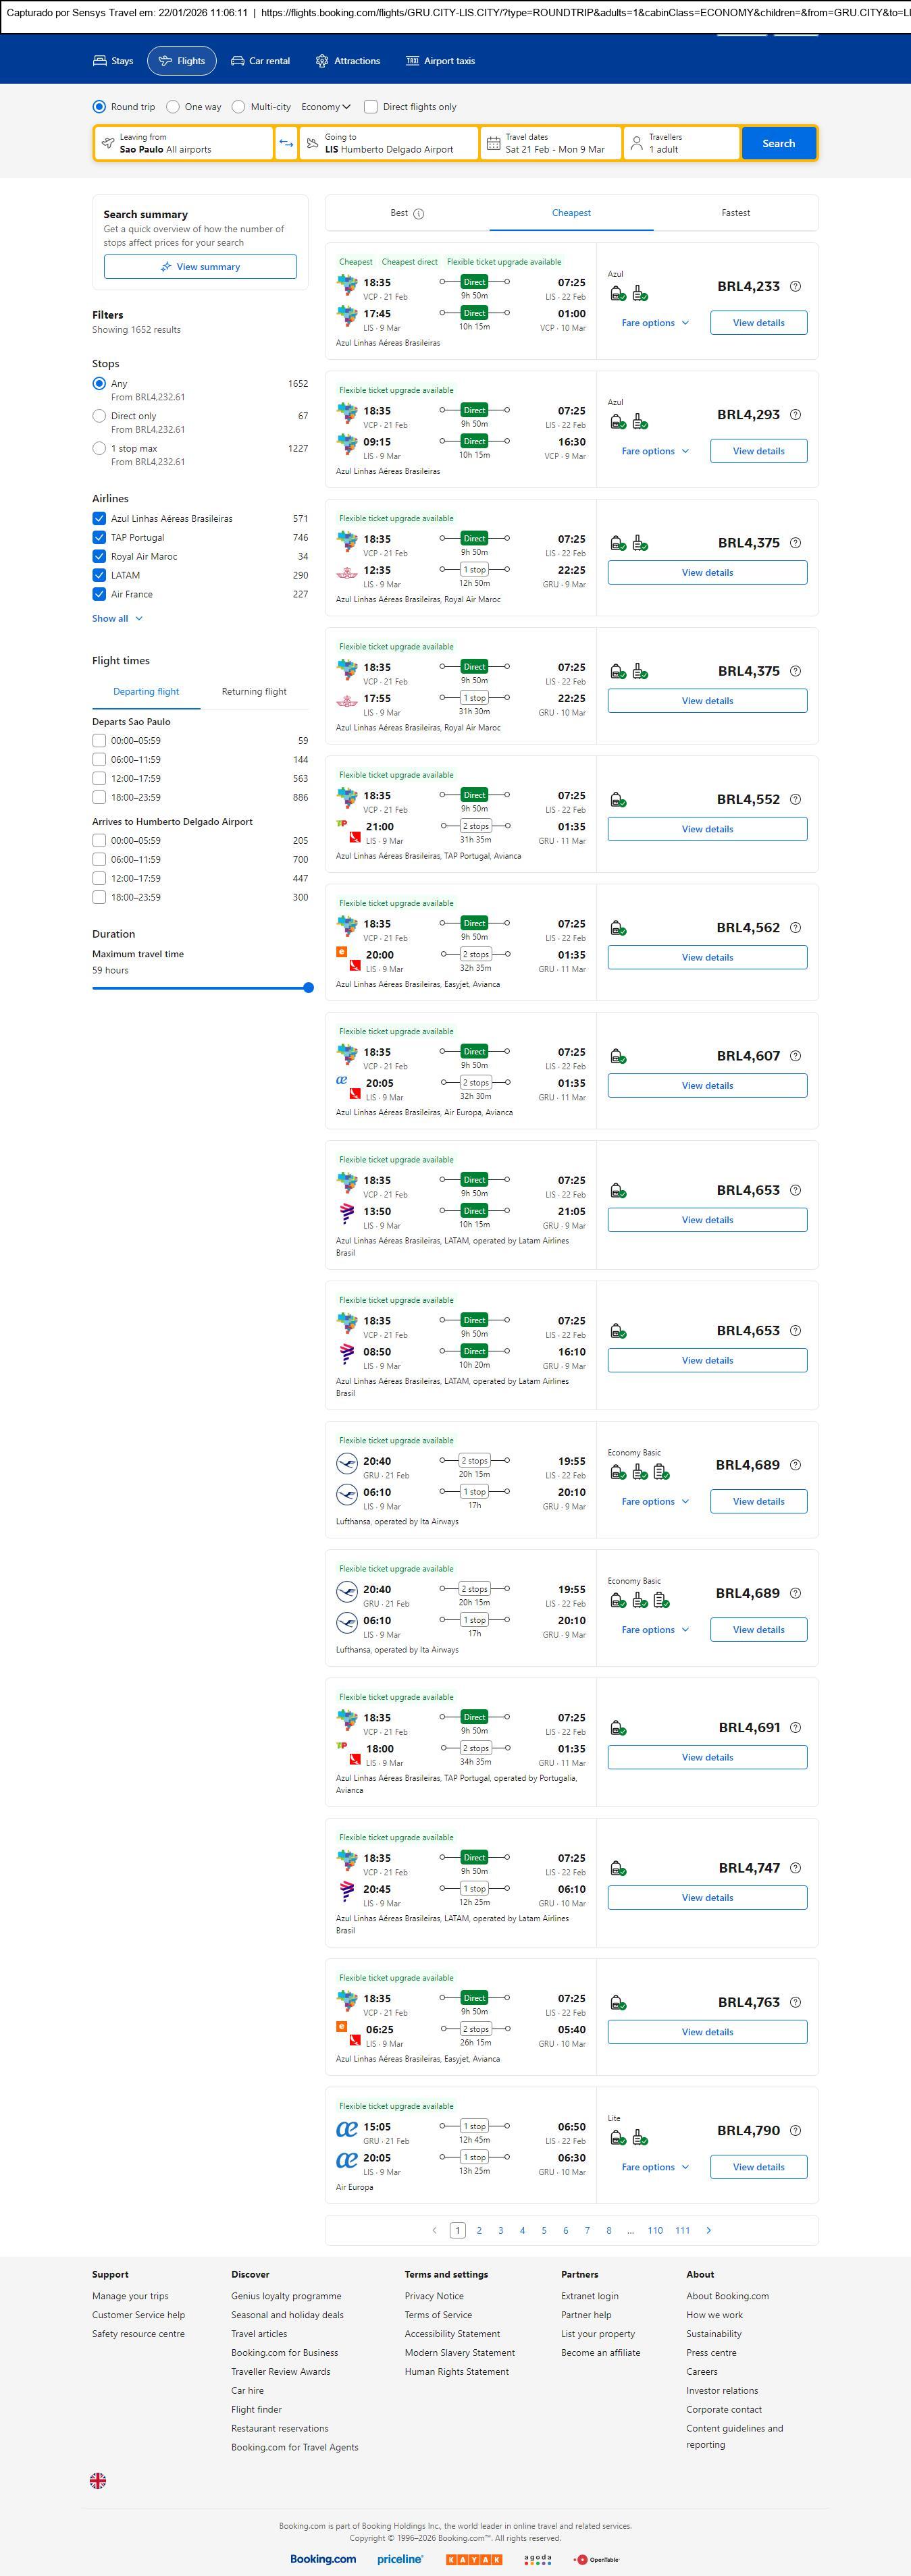Screen dimensions: 911x2576
Task: Select the One way radio button
Action: [173, 107]
